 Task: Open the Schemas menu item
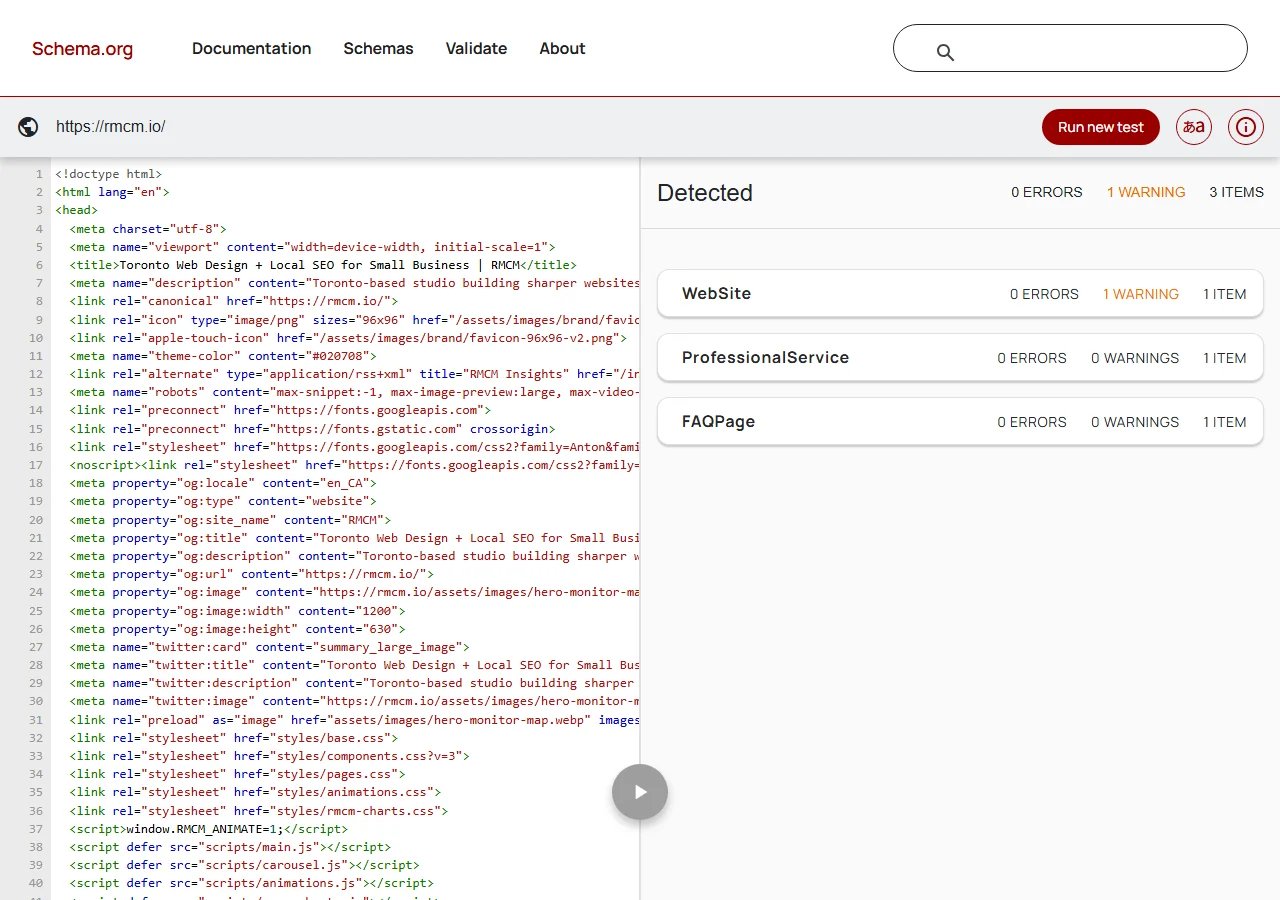378,48
